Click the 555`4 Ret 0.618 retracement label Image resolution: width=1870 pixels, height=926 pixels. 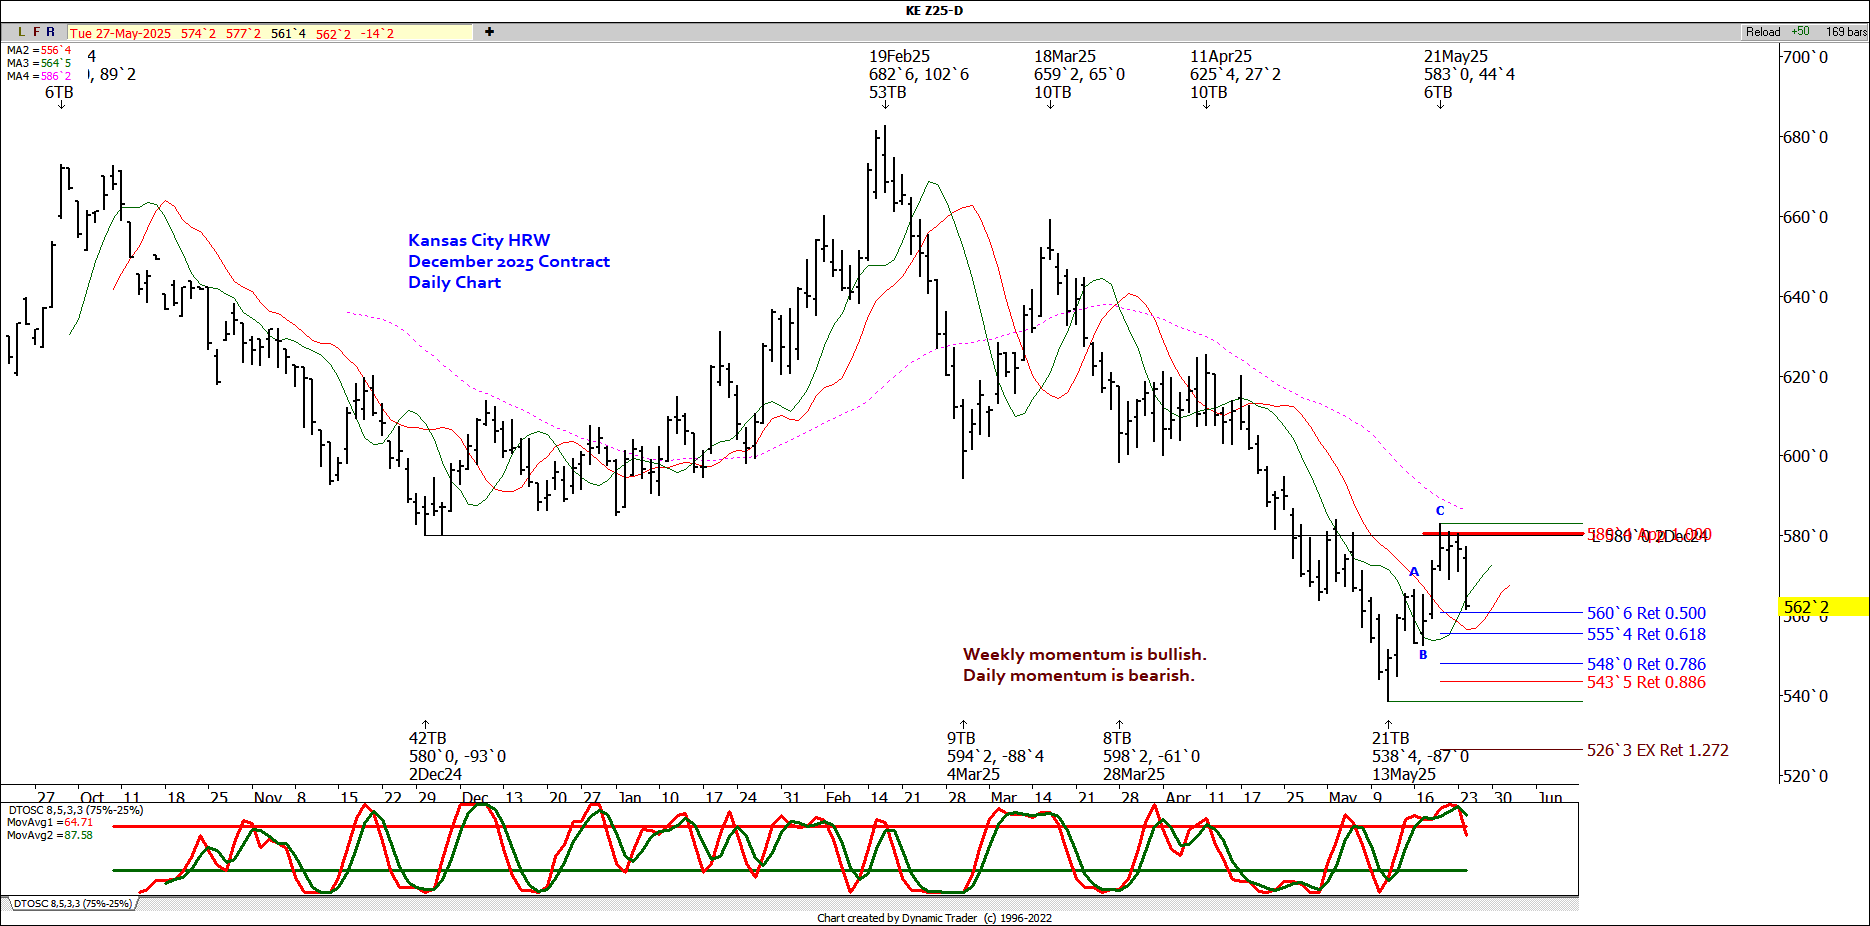(x=1646, y=634)
